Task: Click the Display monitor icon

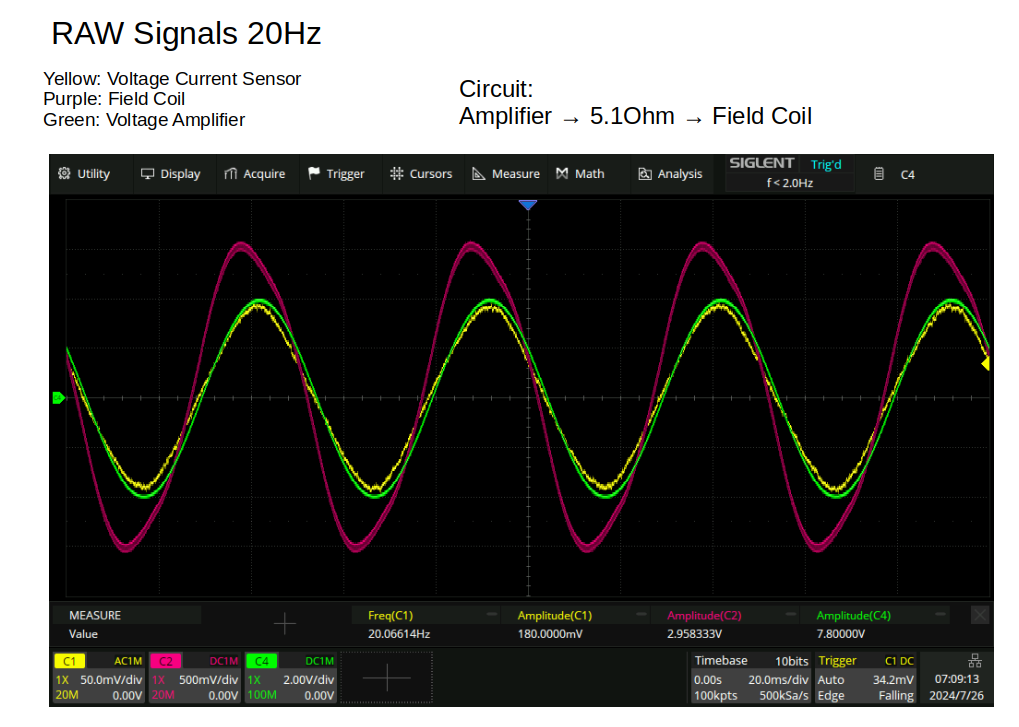Action: [x=148, y=174]
